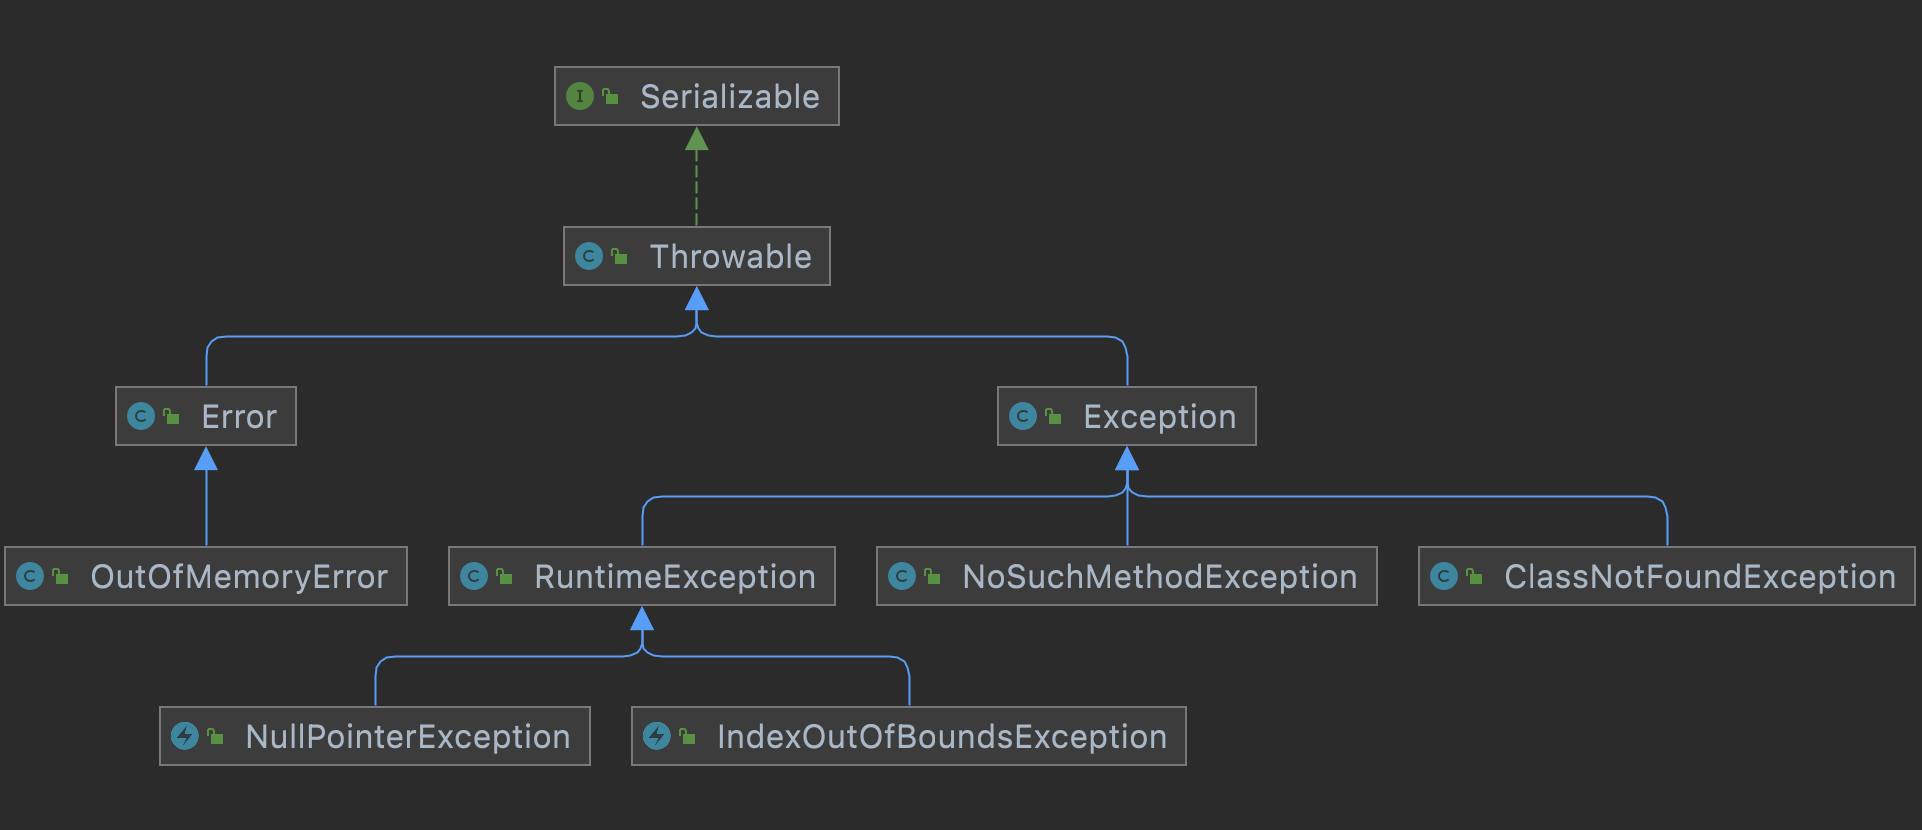Select the NoSuchMethodException node
This screenshot has height=830, width=1922.
pyautogui.click(x=1127, y=576)
